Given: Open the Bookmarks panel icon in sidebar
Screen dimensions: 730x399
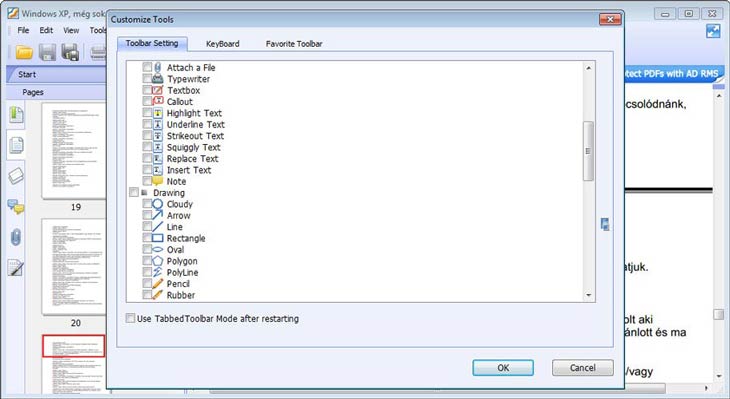Looking at the screenshot, I should [x=16, y=115].
